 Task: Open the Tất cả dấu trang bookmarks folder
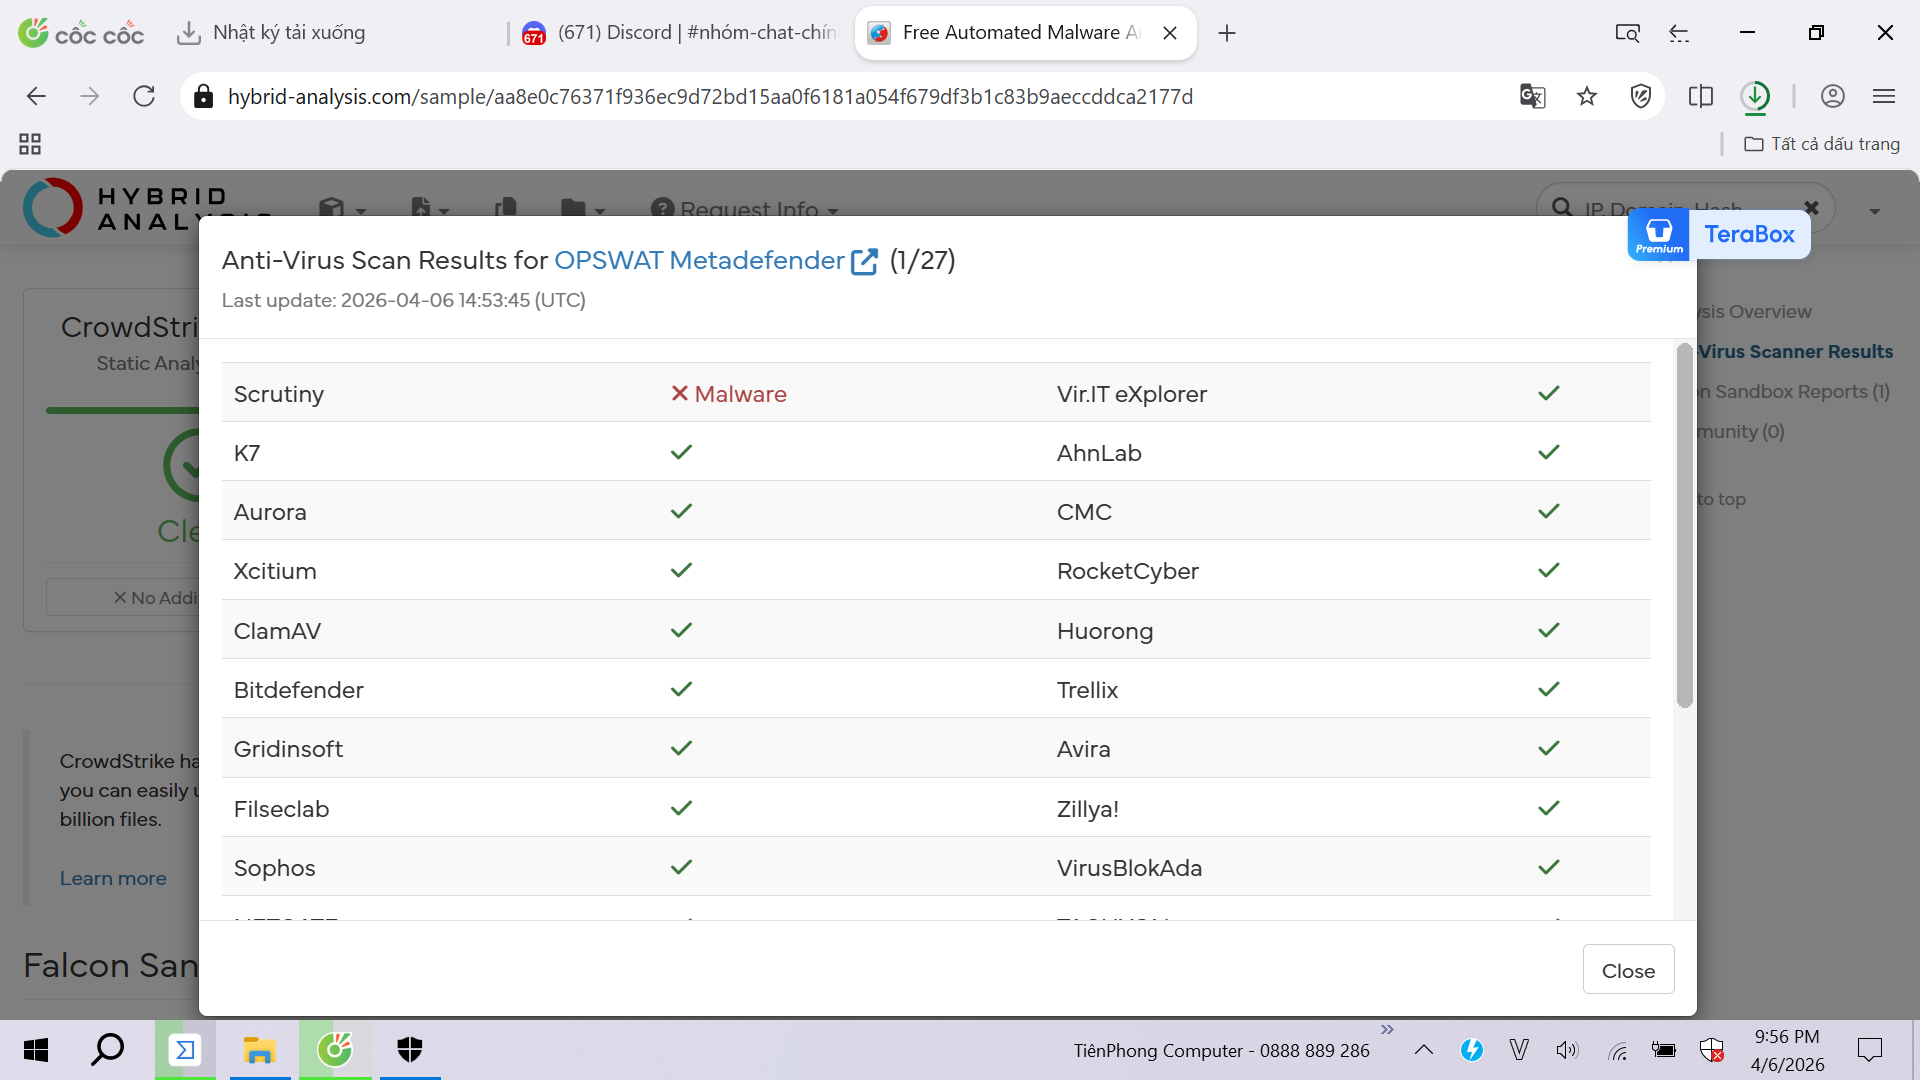click(x=1822, y=144)
